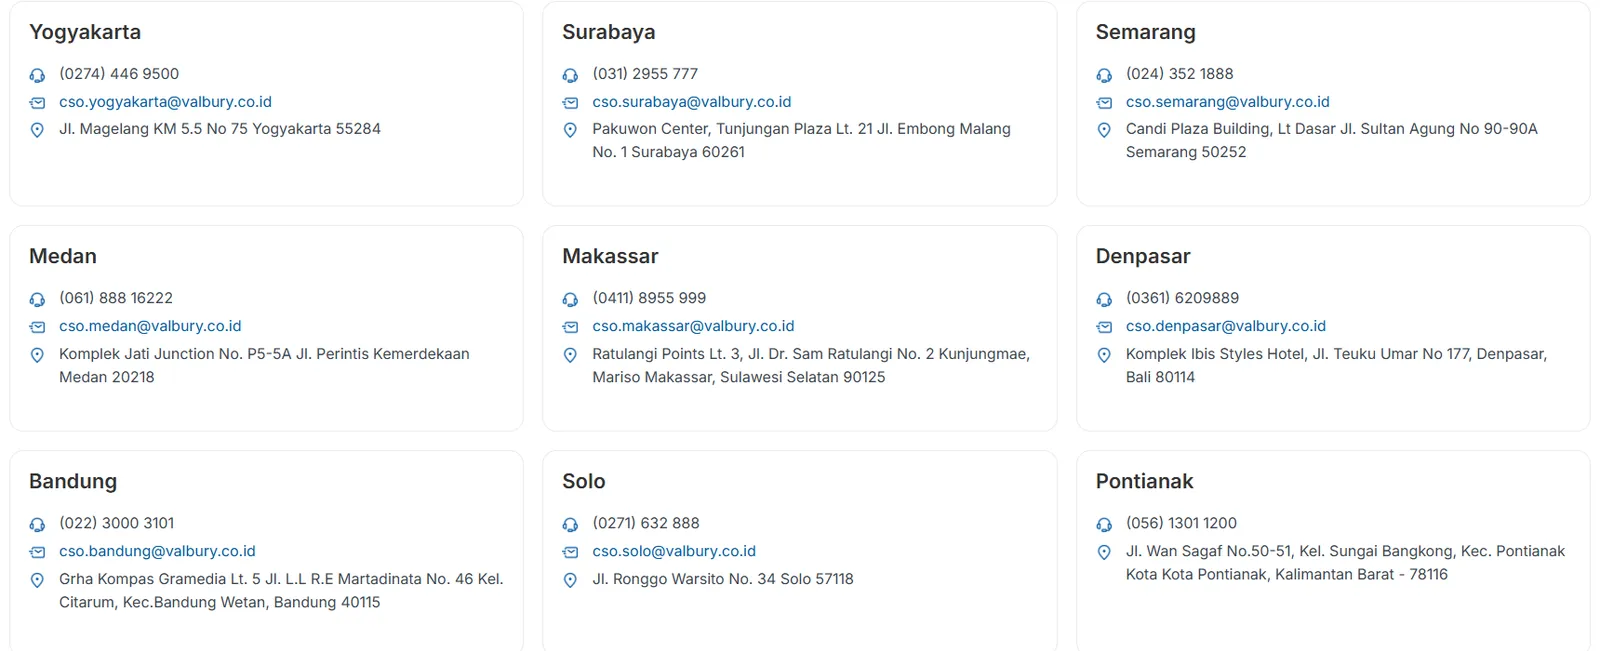Click the envelope email icon in Yogyakarta card
This screenshot has width=1600, height=651.
tap(37, 103)
